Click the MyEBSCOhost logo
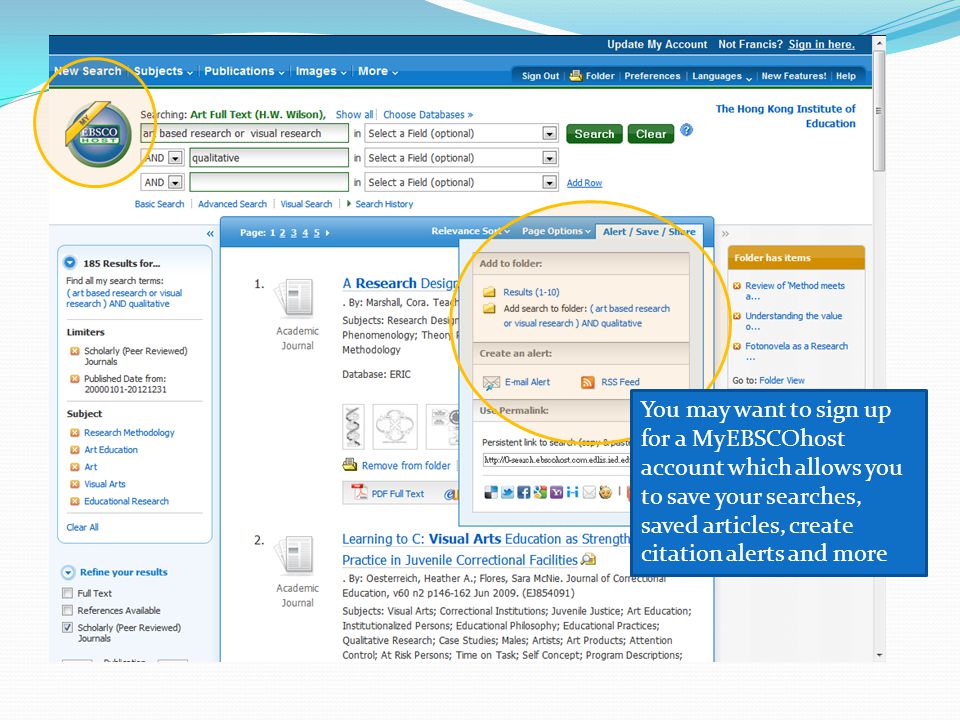The image size is (960, 720). pos(99,134)
